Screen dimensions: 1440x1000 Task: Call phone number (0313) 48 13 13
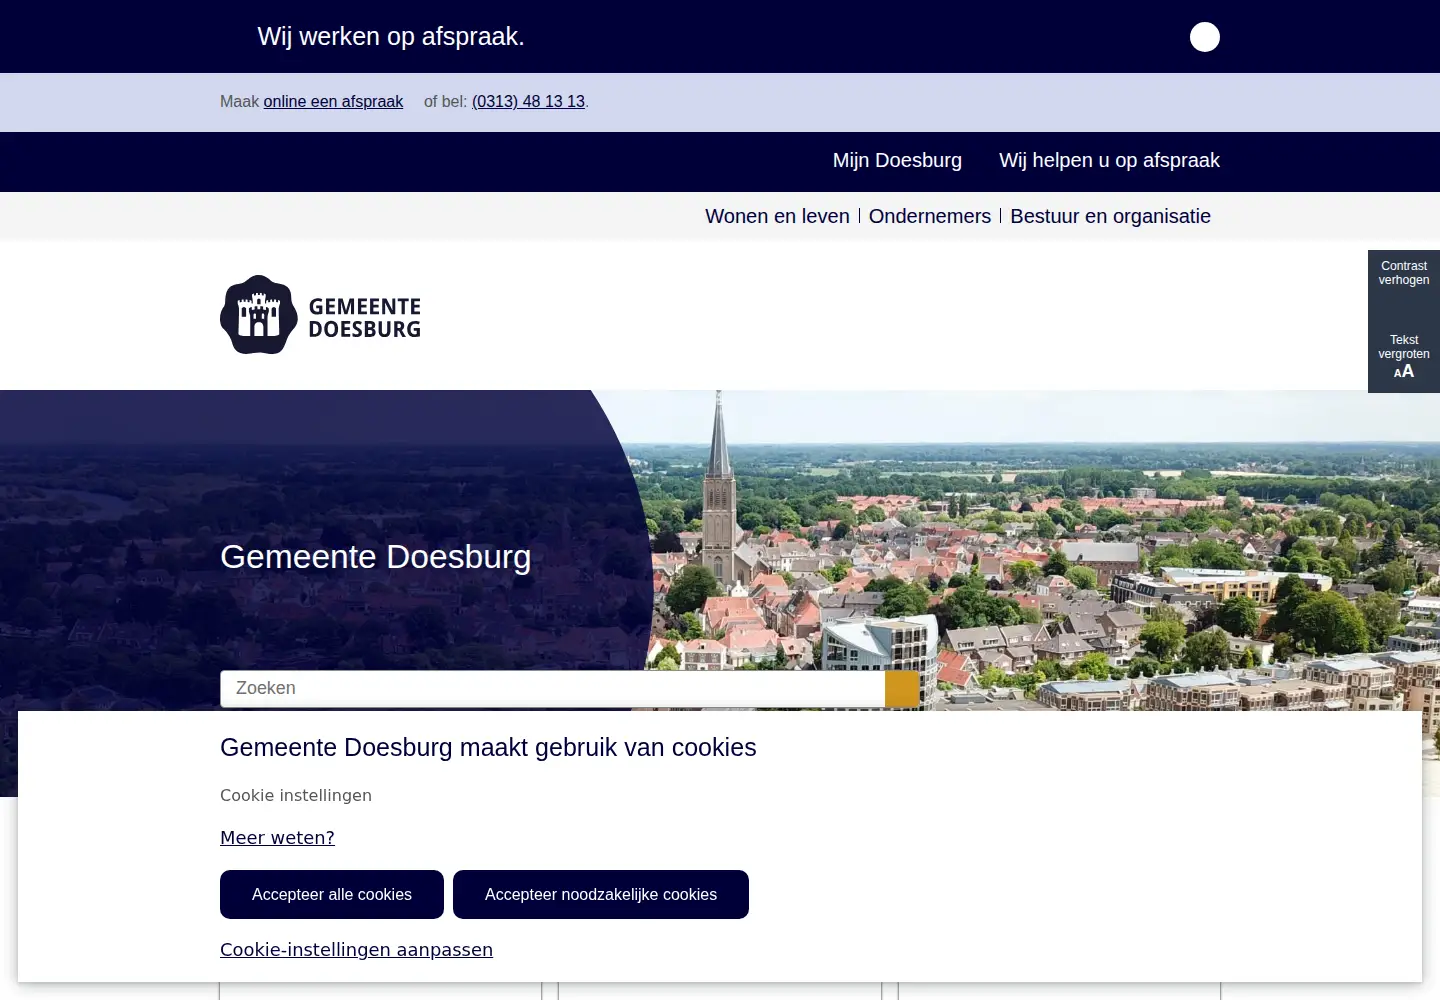coord(528,101)
